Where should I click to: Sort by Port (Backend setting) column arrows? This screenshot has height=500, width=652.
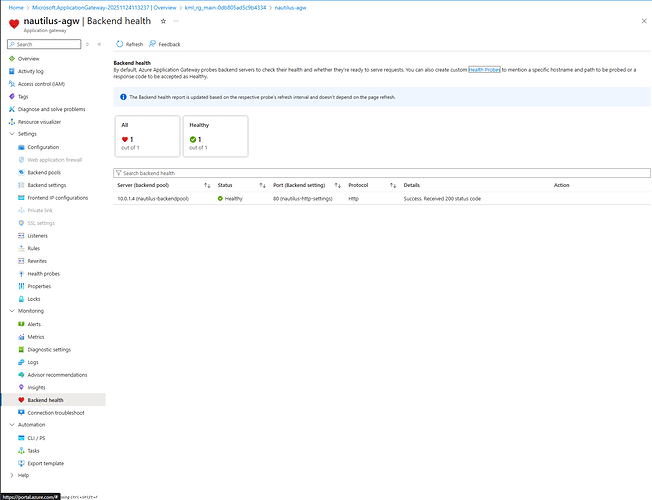tap(338, 186)
